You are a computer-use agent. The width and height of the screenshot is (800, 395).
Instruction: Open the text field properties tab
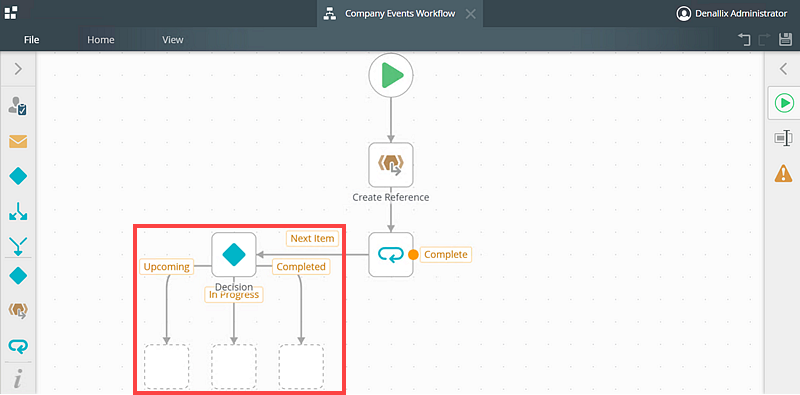pyautogui.click(x=783, y=138)
